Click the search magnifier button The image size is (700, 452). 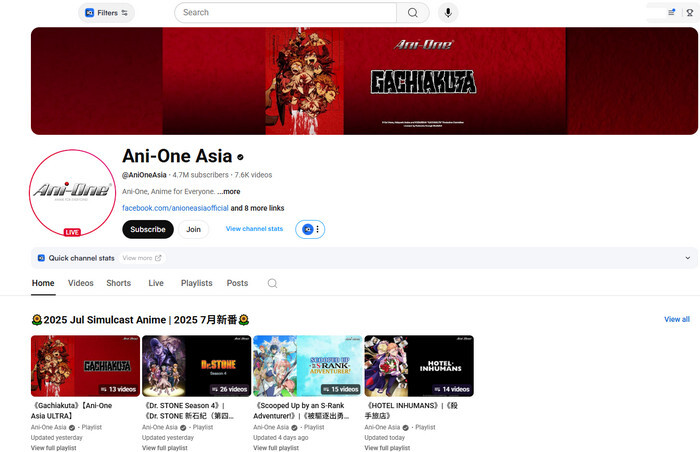pos(413,13)
